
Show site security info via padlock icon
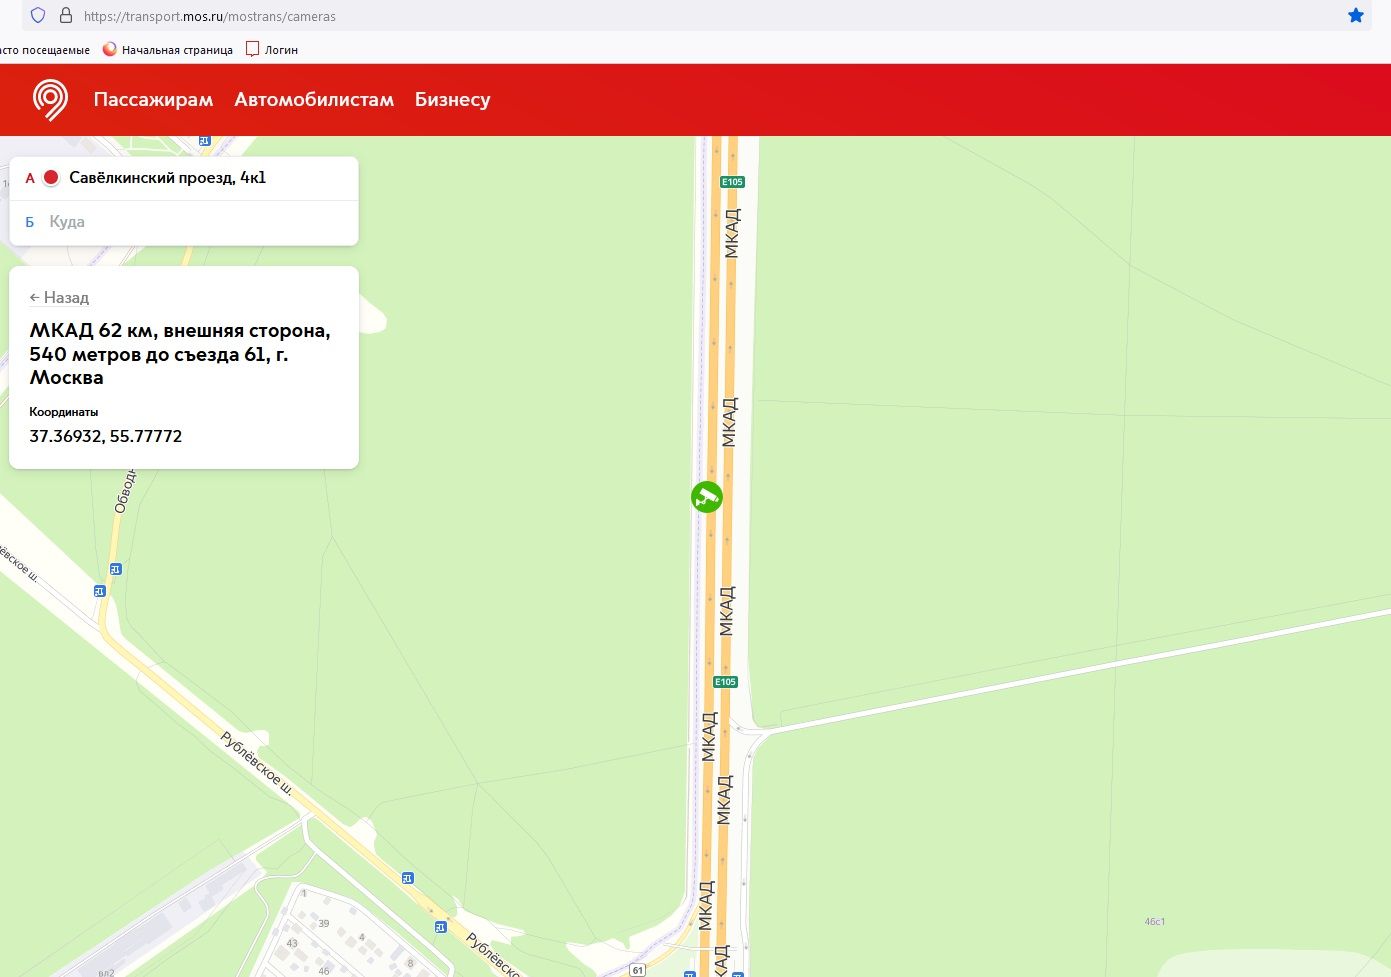66,16
